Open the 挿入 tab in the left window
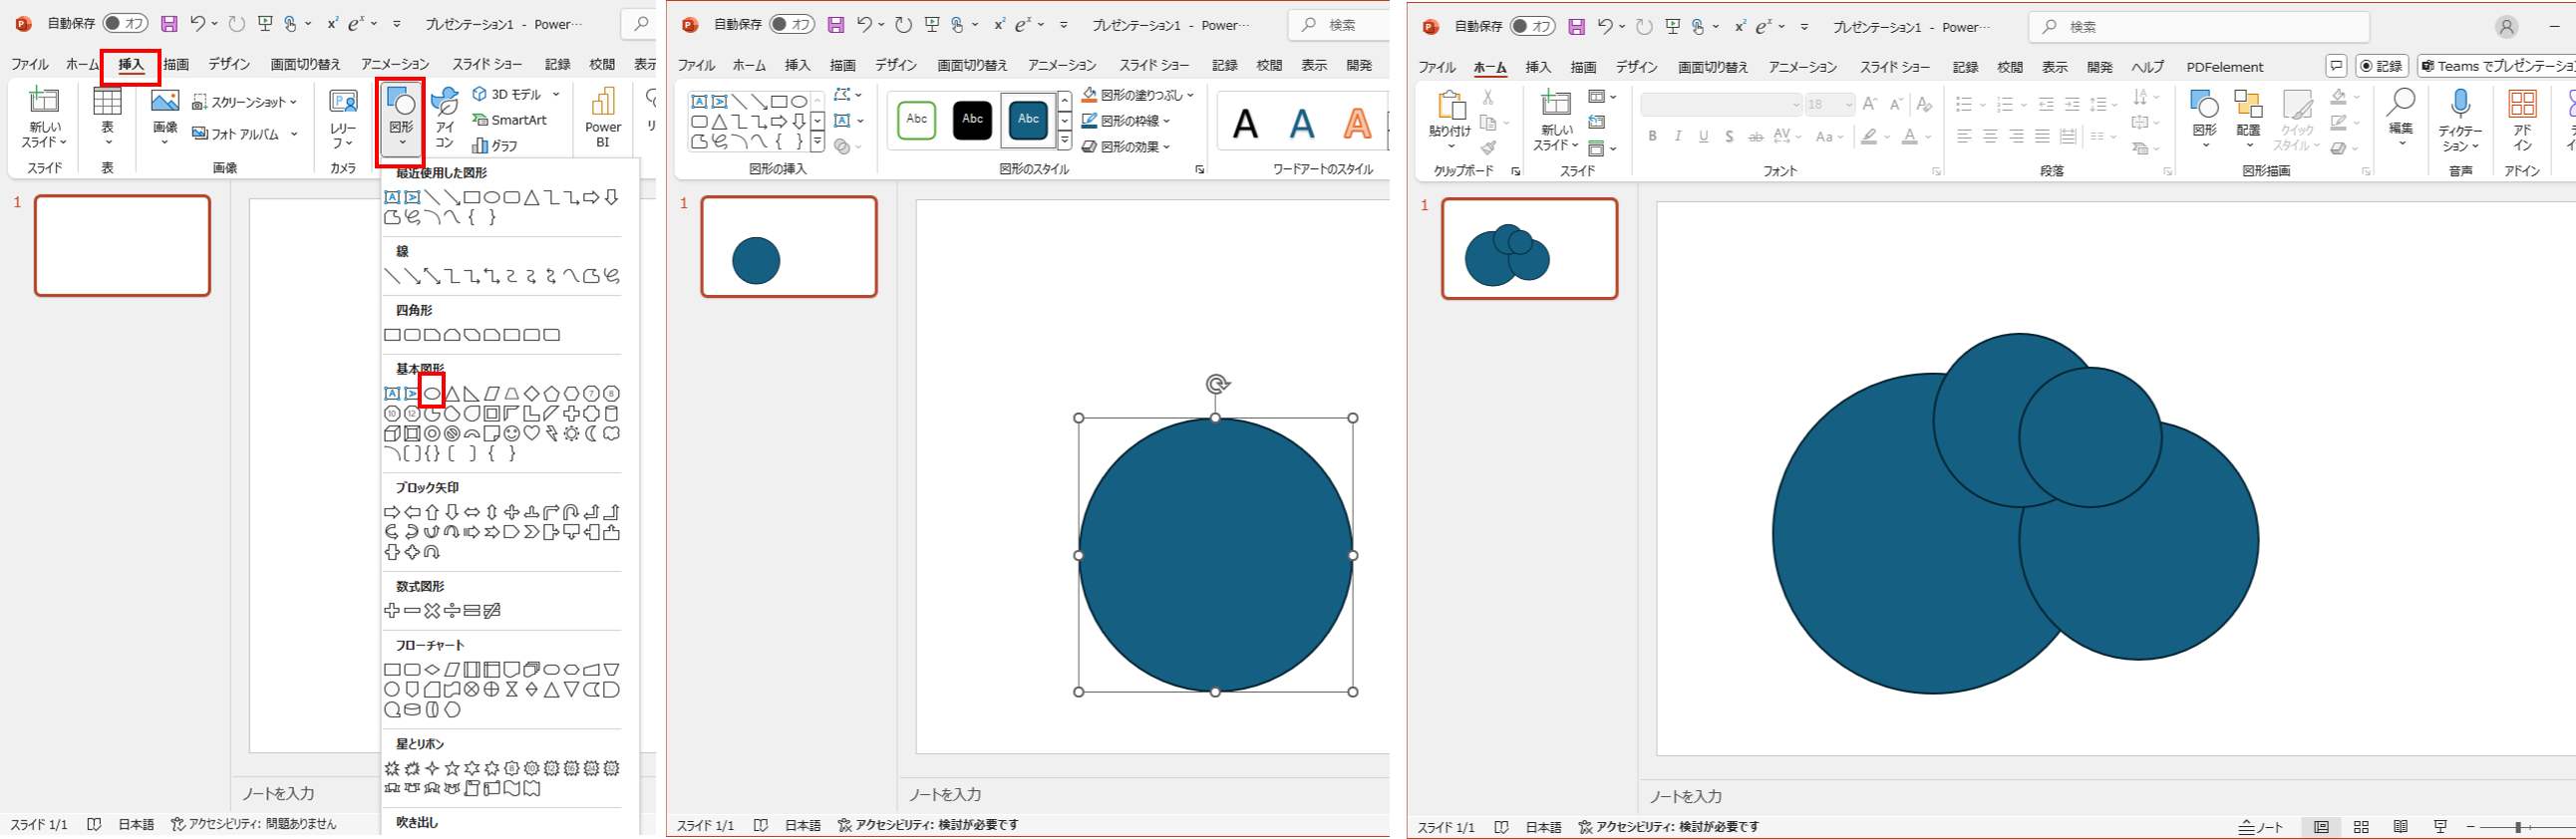 point(131,65)
